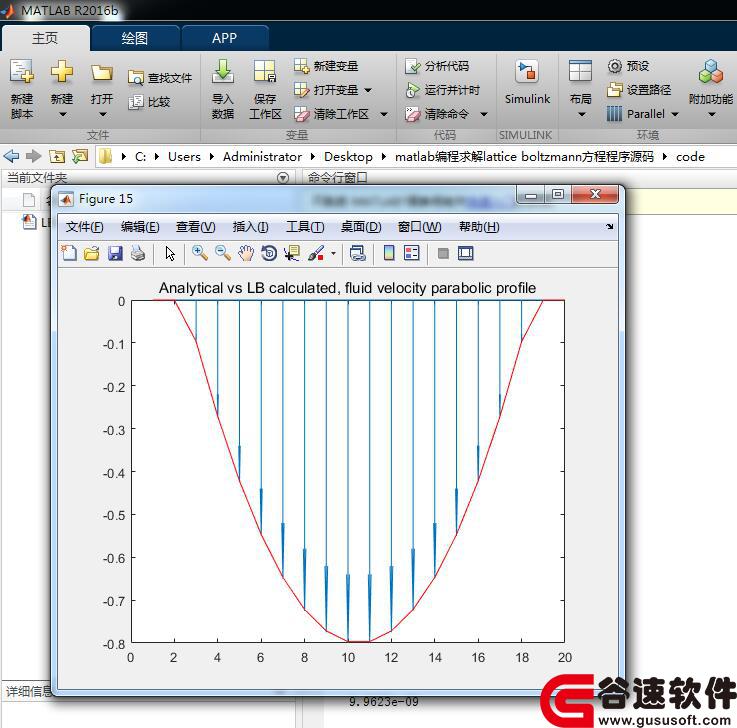Click Run and Time (运行并计时)
The width and height of the screenshot is (737, 728).
tap(442, 90)
